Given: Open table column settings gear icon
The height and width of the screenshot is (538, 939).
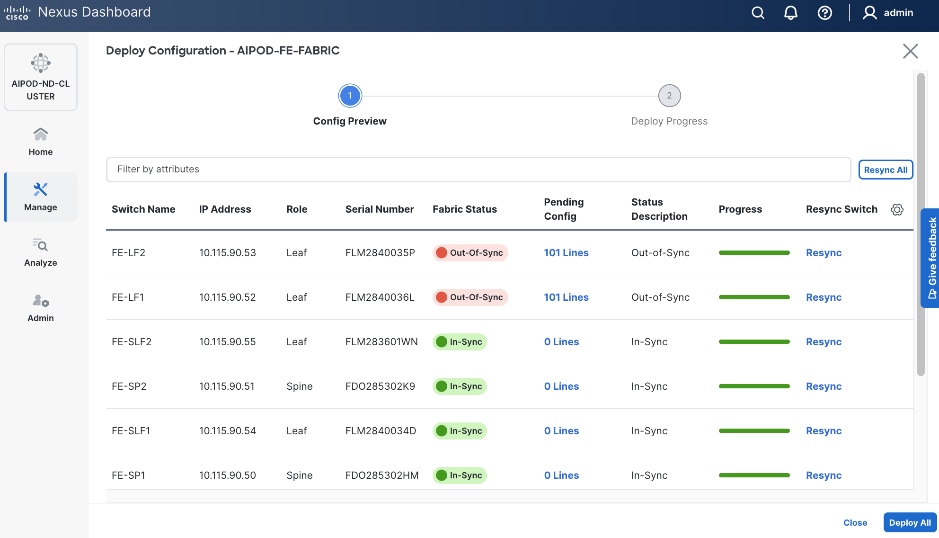Looking at the screenshot, I should [x=897, y=210].
